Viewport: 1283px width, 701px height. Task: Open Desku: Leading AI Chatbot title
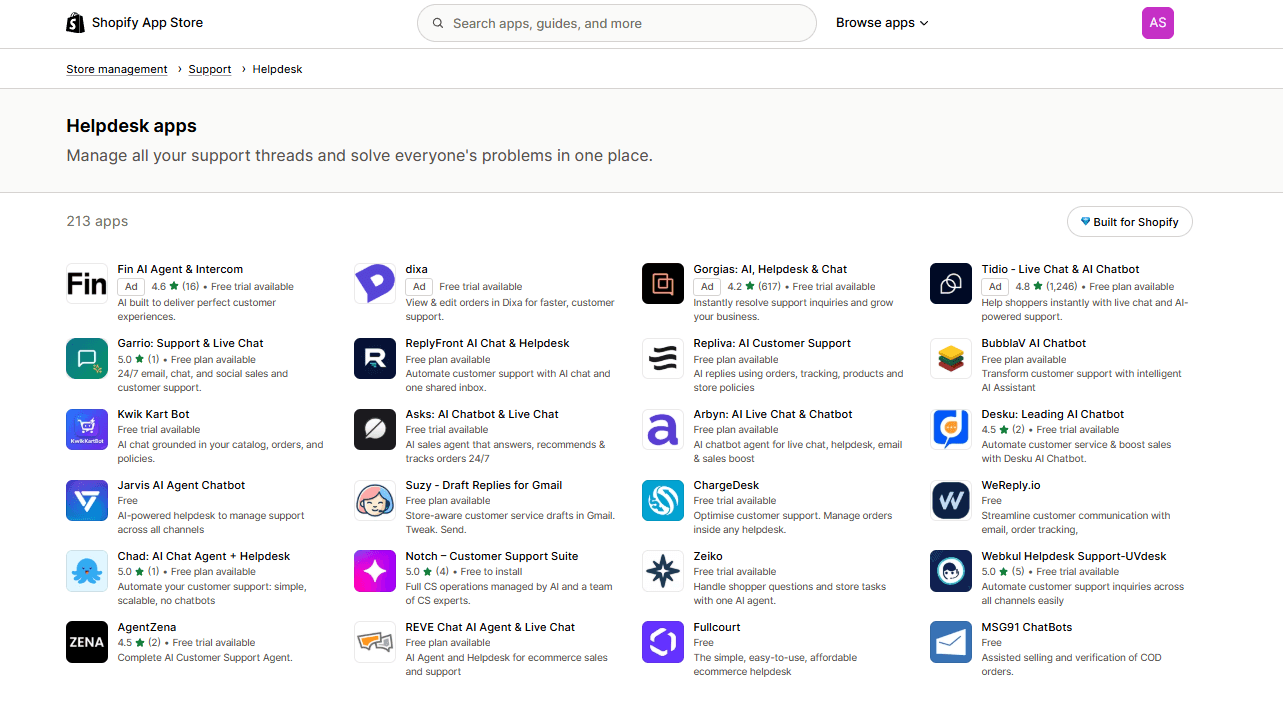(x=1053, y=414)
